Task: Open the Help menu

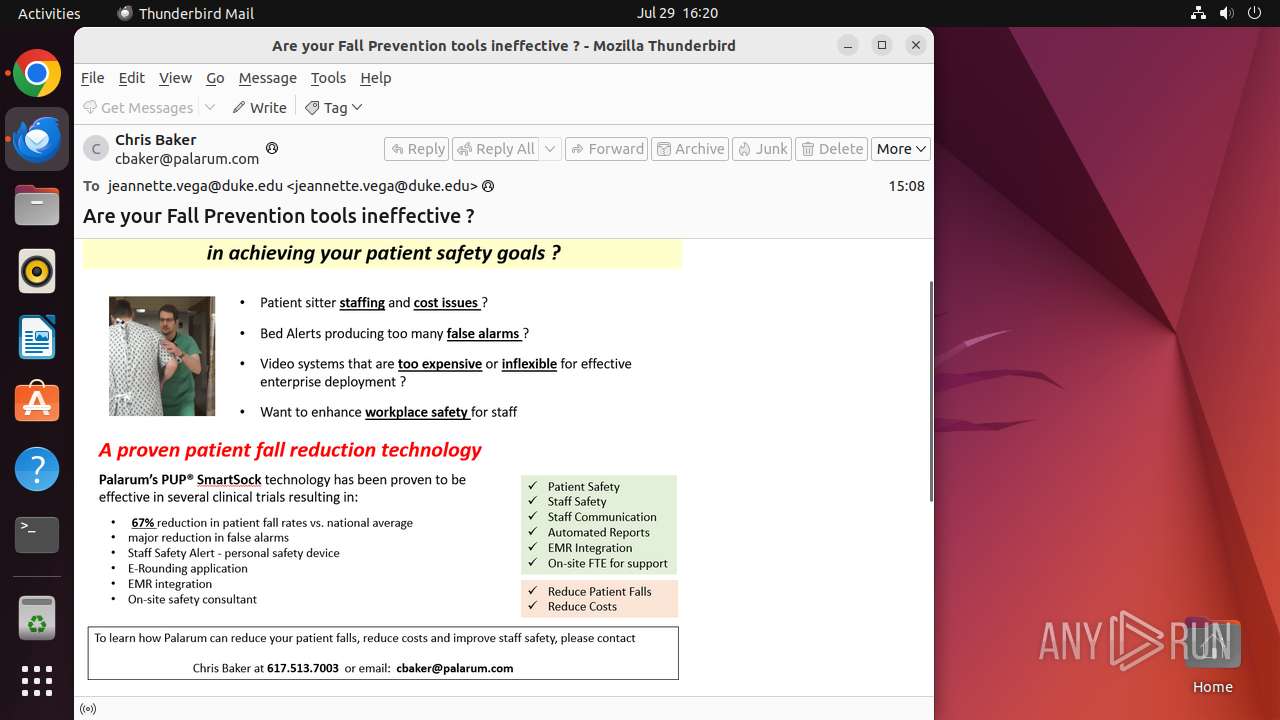Action: [375, 77]
